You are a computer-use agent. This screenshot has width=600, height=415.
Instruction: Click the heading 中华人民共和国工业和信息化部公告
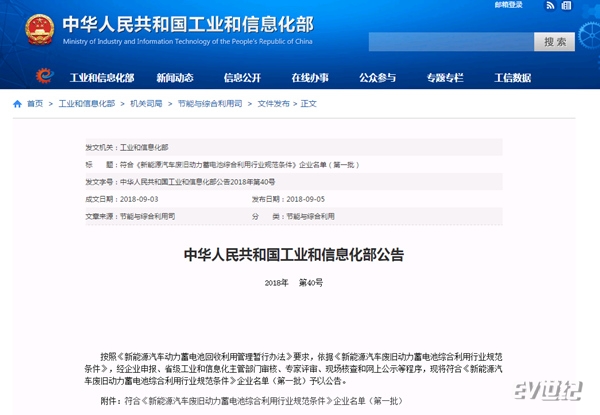(x=294, y=255)
